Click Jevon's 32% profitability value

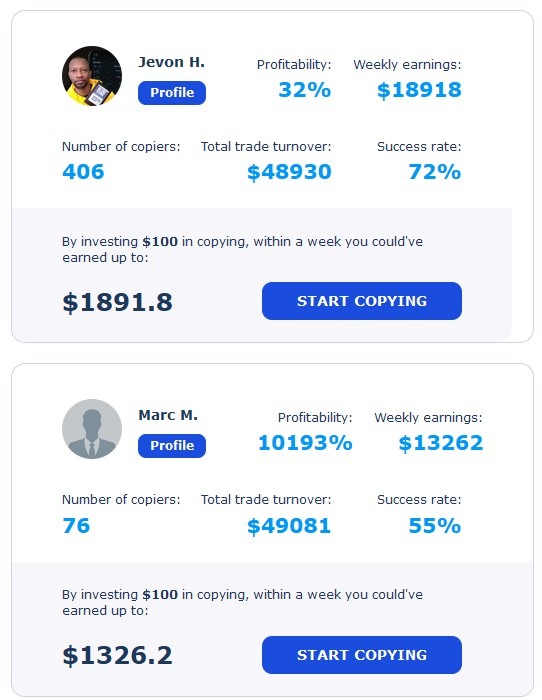pyautogui.click(x=304, y=90)
